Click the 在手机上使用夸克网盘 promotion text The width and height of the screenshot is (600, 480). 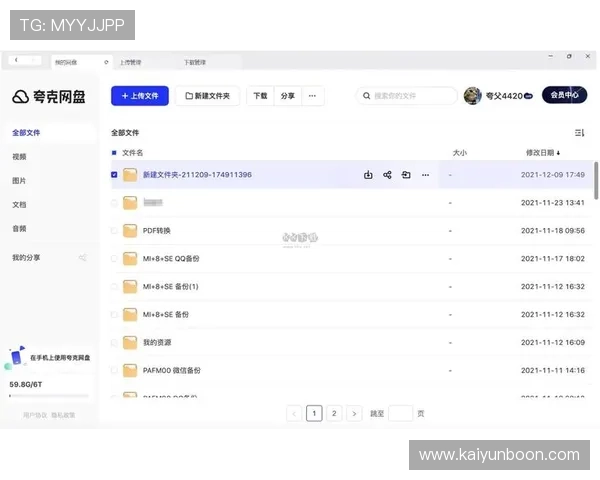coord(60,358)
